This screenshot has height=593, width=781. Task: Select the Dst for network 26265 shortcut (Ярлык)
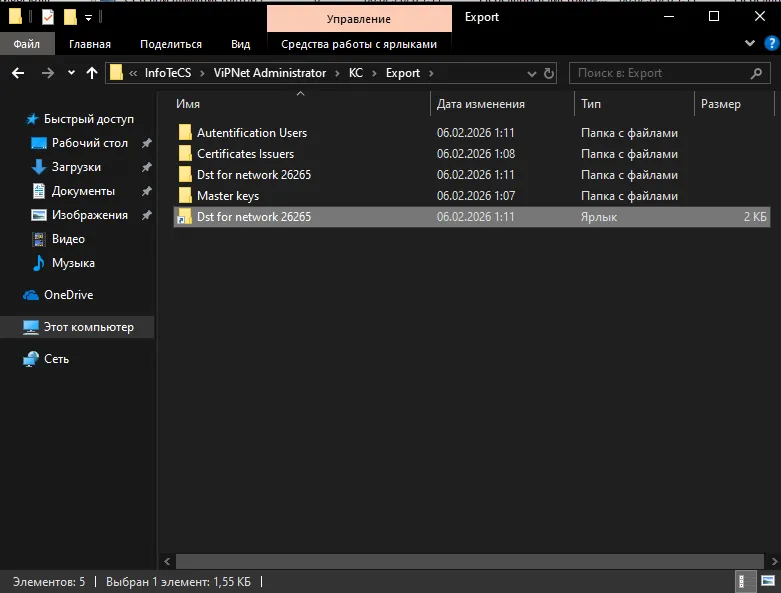pyautogui.click(x=471, y=217)
